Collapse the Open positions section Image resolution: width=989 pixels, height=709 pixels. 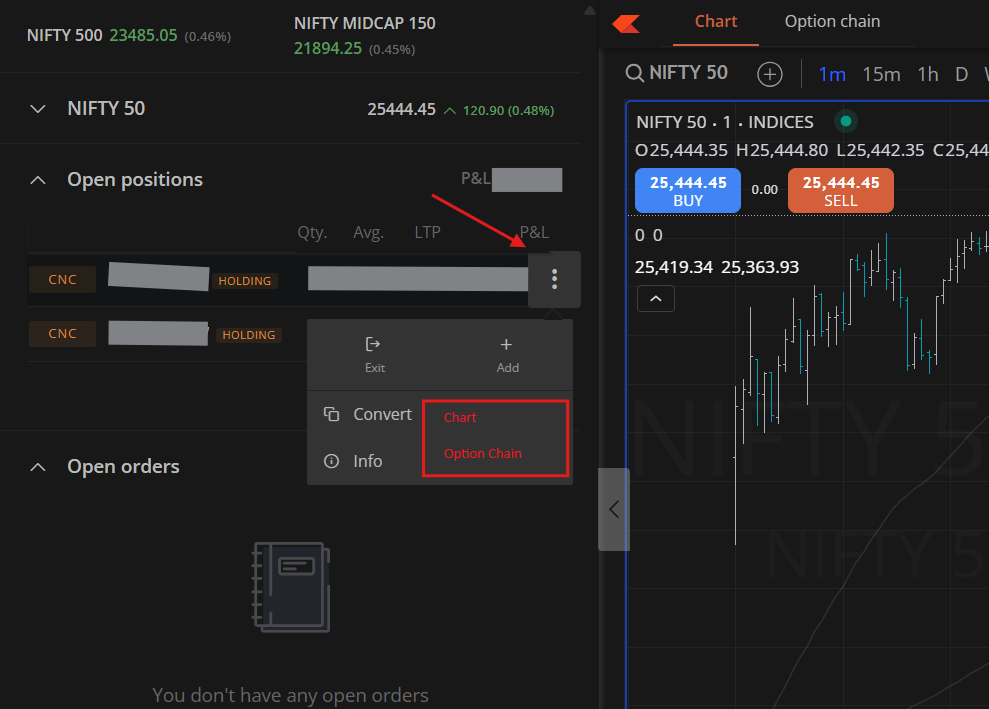[38, 180]
